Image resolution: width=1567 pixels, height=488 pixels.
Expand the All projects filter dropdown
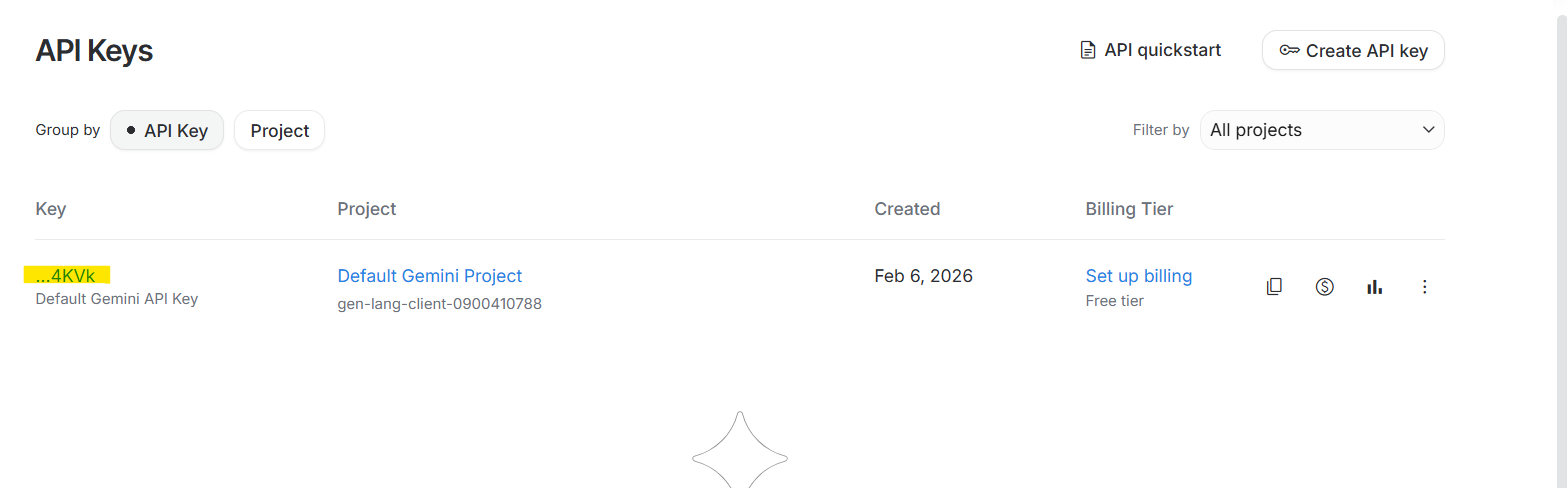1322,130
